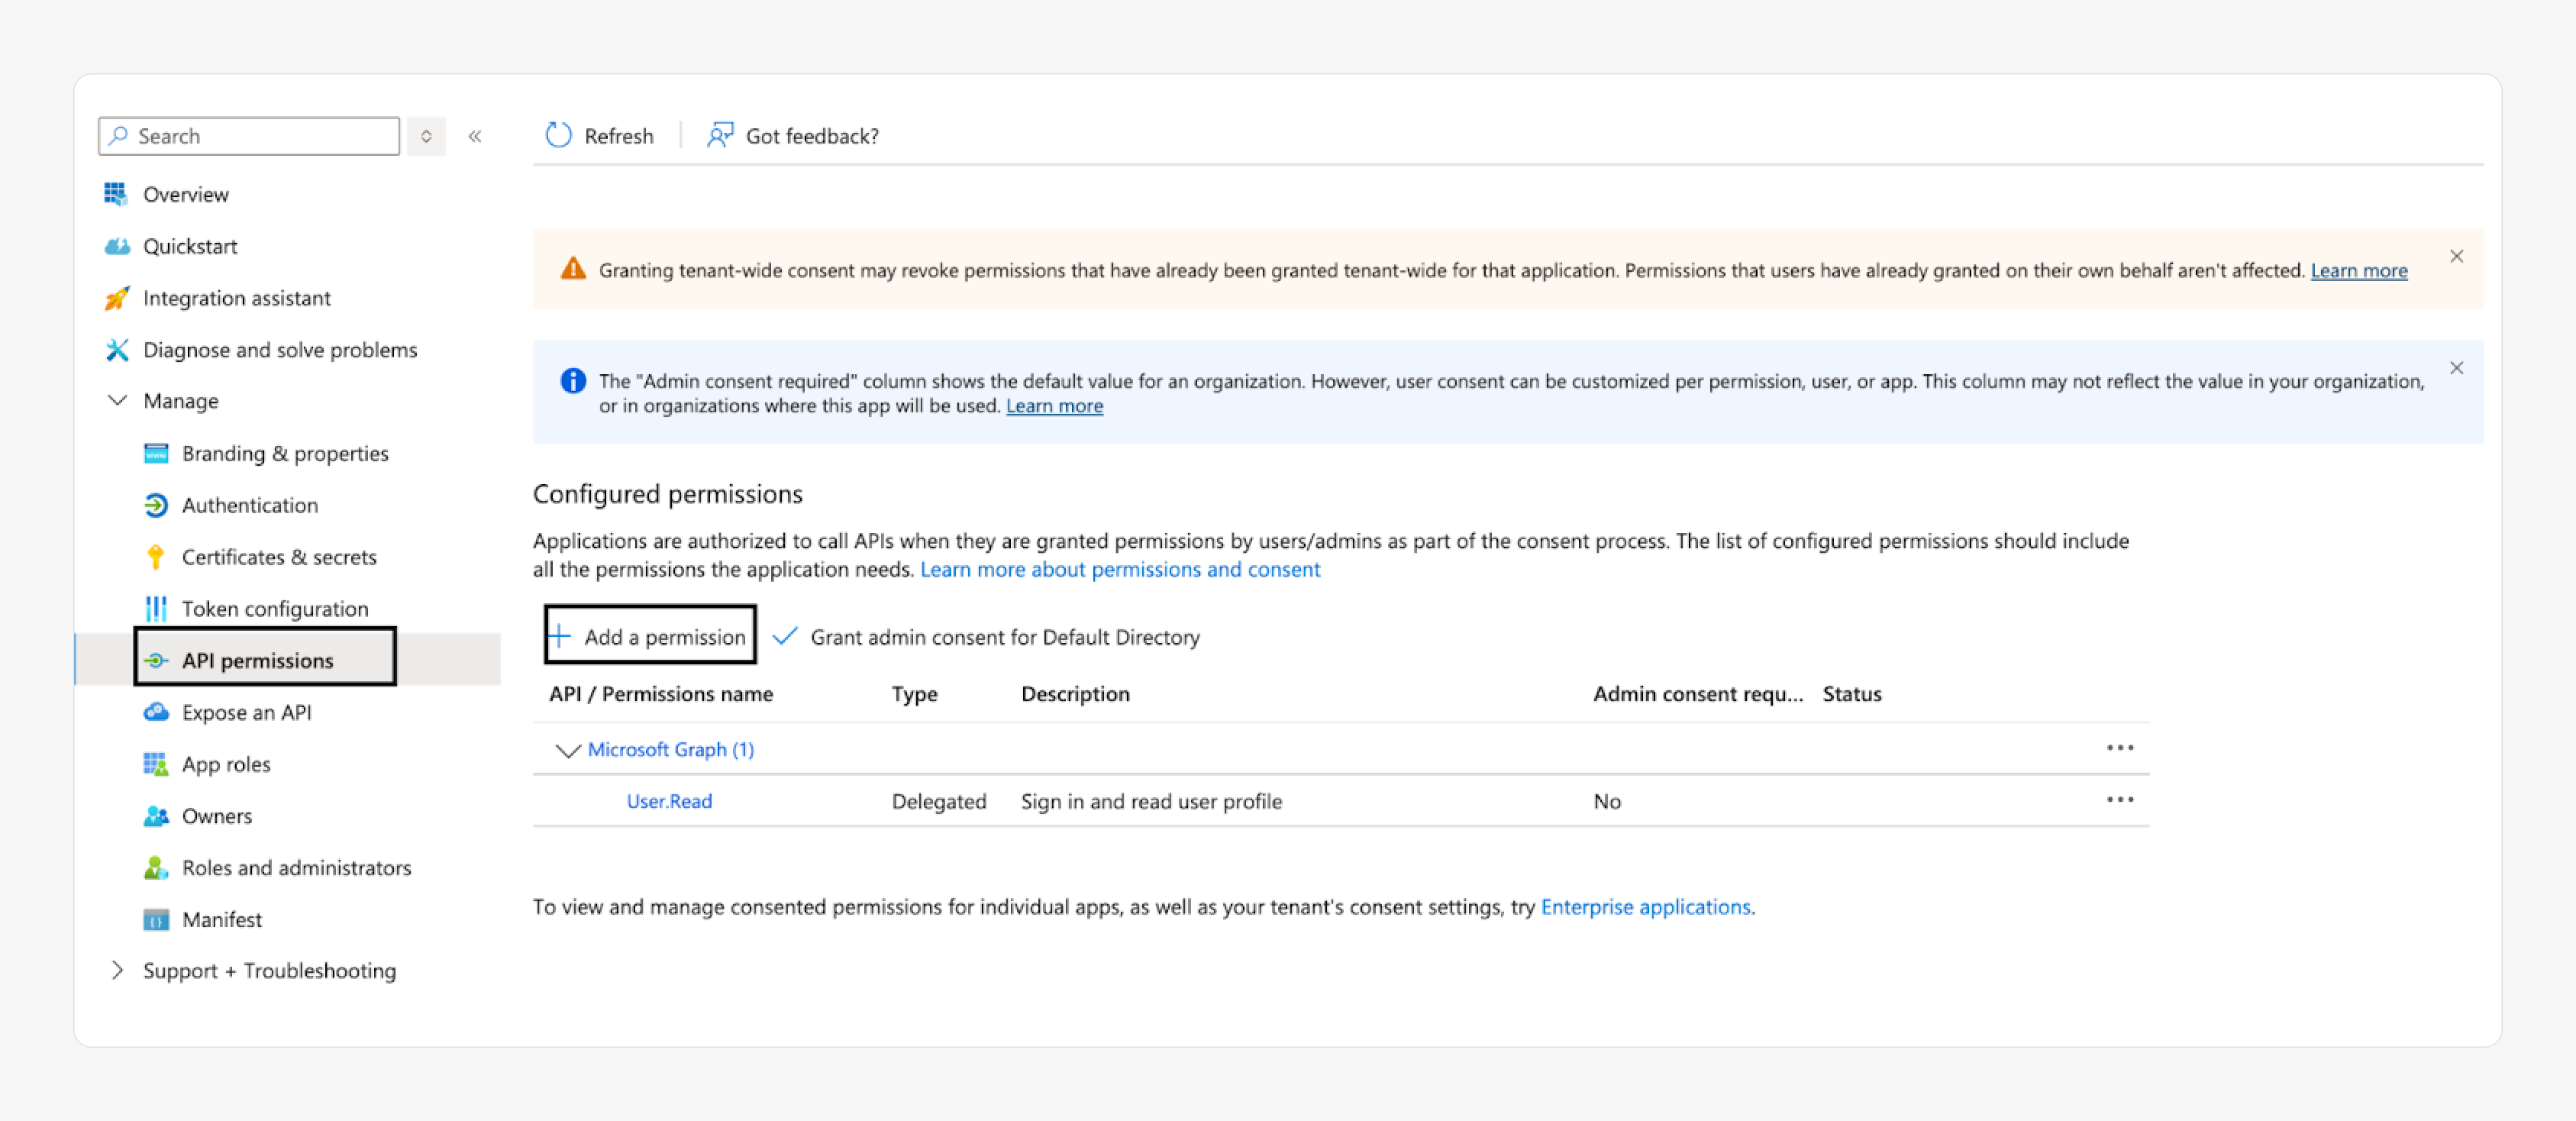Viewport: 2576px width, 1121px height.
Task: Collapse the Manage section
Action: [117, 401]
